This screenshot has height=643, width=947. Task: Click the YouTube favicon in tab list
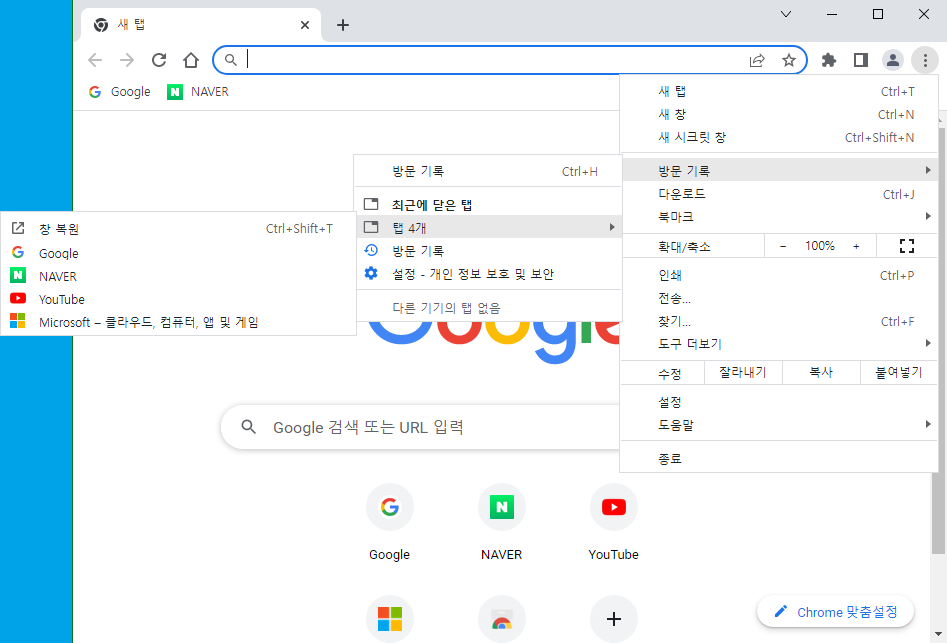pyautogui.click(x=18, y=298)
